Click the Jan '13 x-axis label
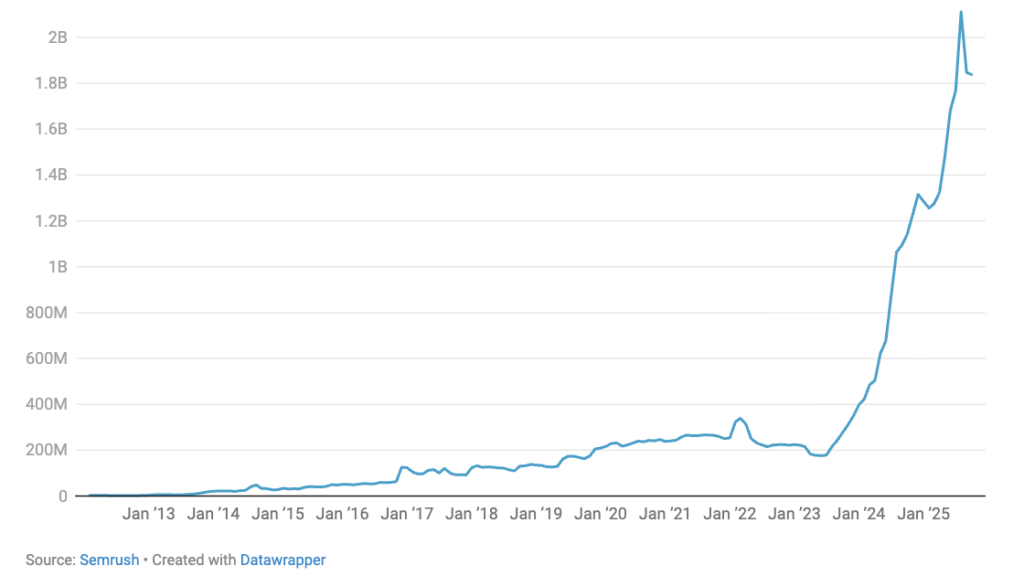 point(148,514)
